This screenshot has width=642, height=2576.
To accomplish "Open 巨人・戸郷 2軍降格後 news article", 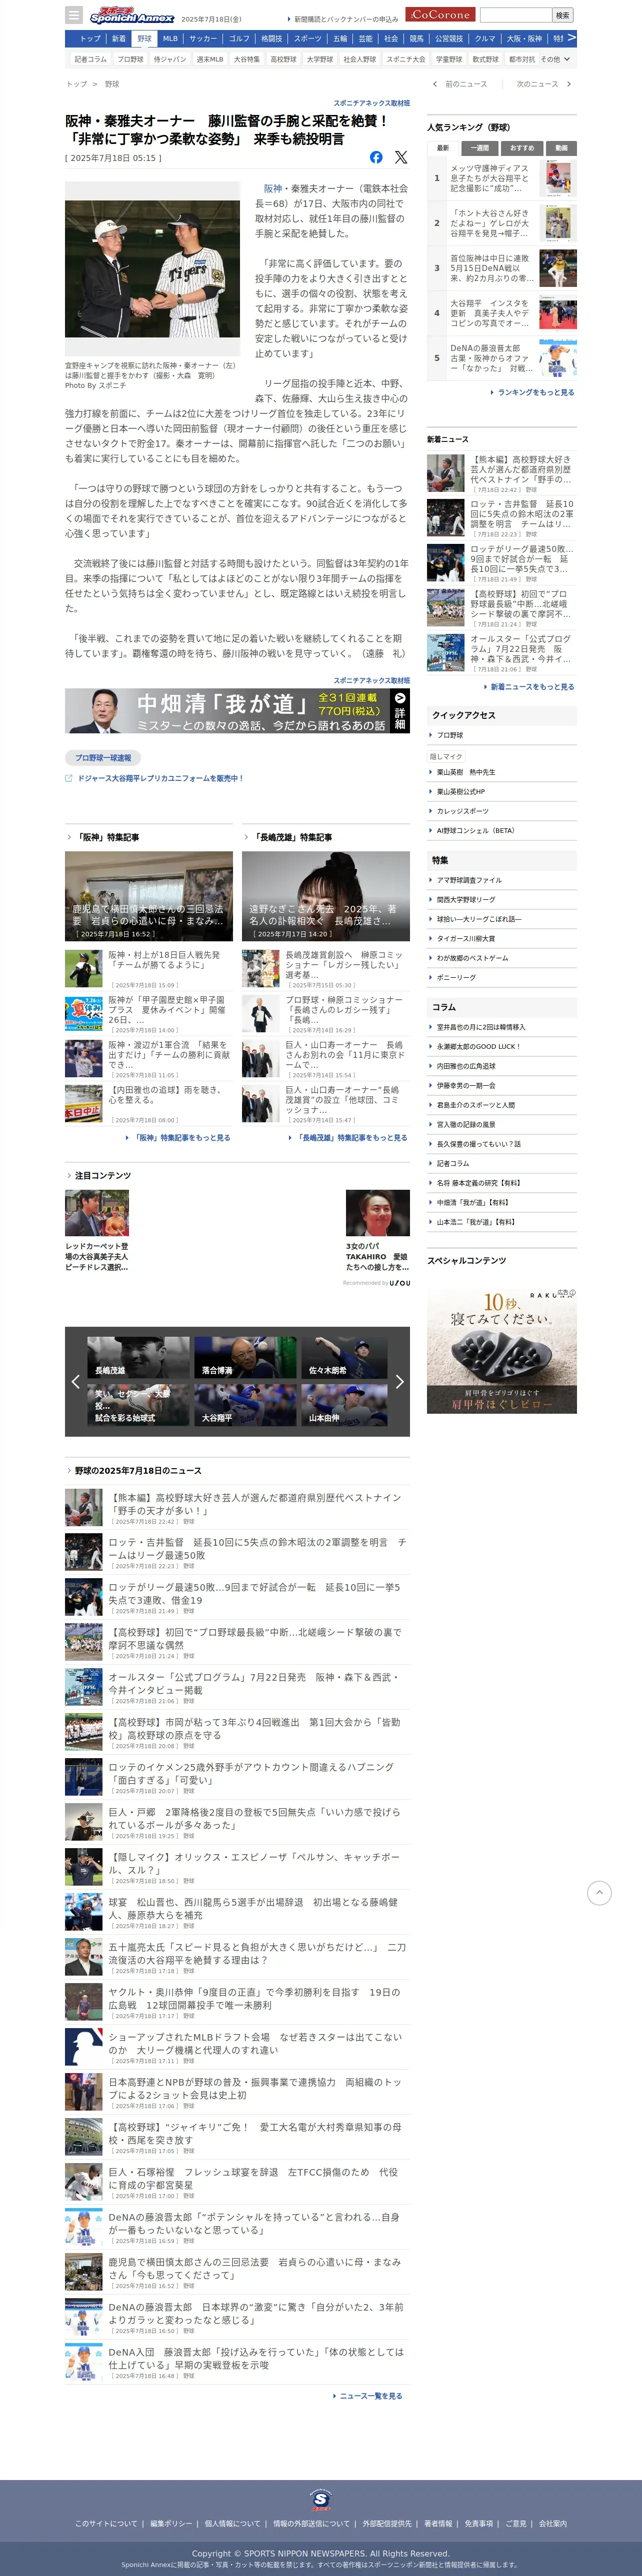I will tap(237, 1822).
